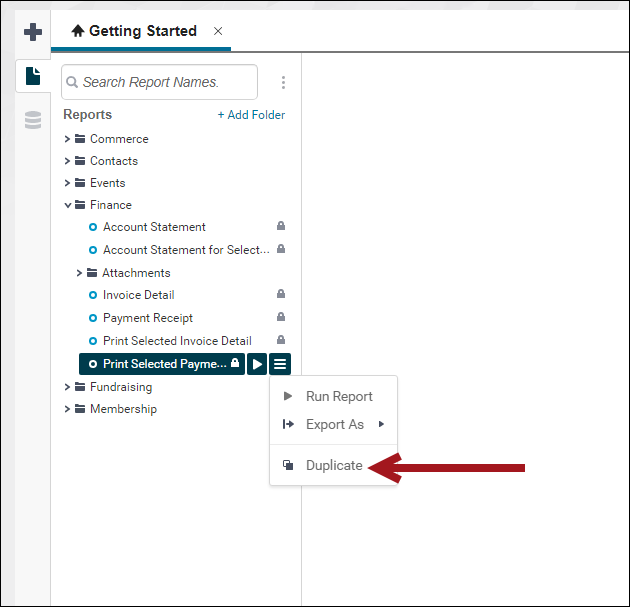
Task: Open the three-dot options menu beside search
Action: click(x=283, y=82)
